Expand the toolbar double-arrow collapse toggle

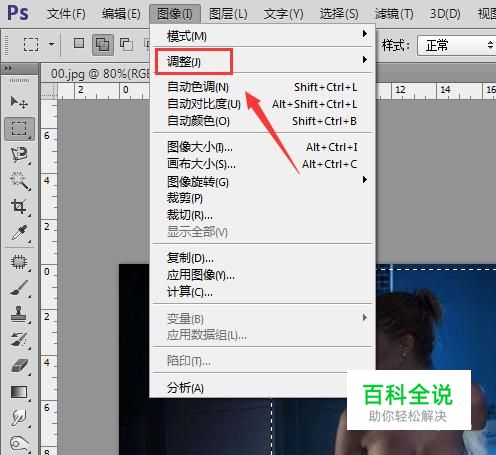coord(8,69)
